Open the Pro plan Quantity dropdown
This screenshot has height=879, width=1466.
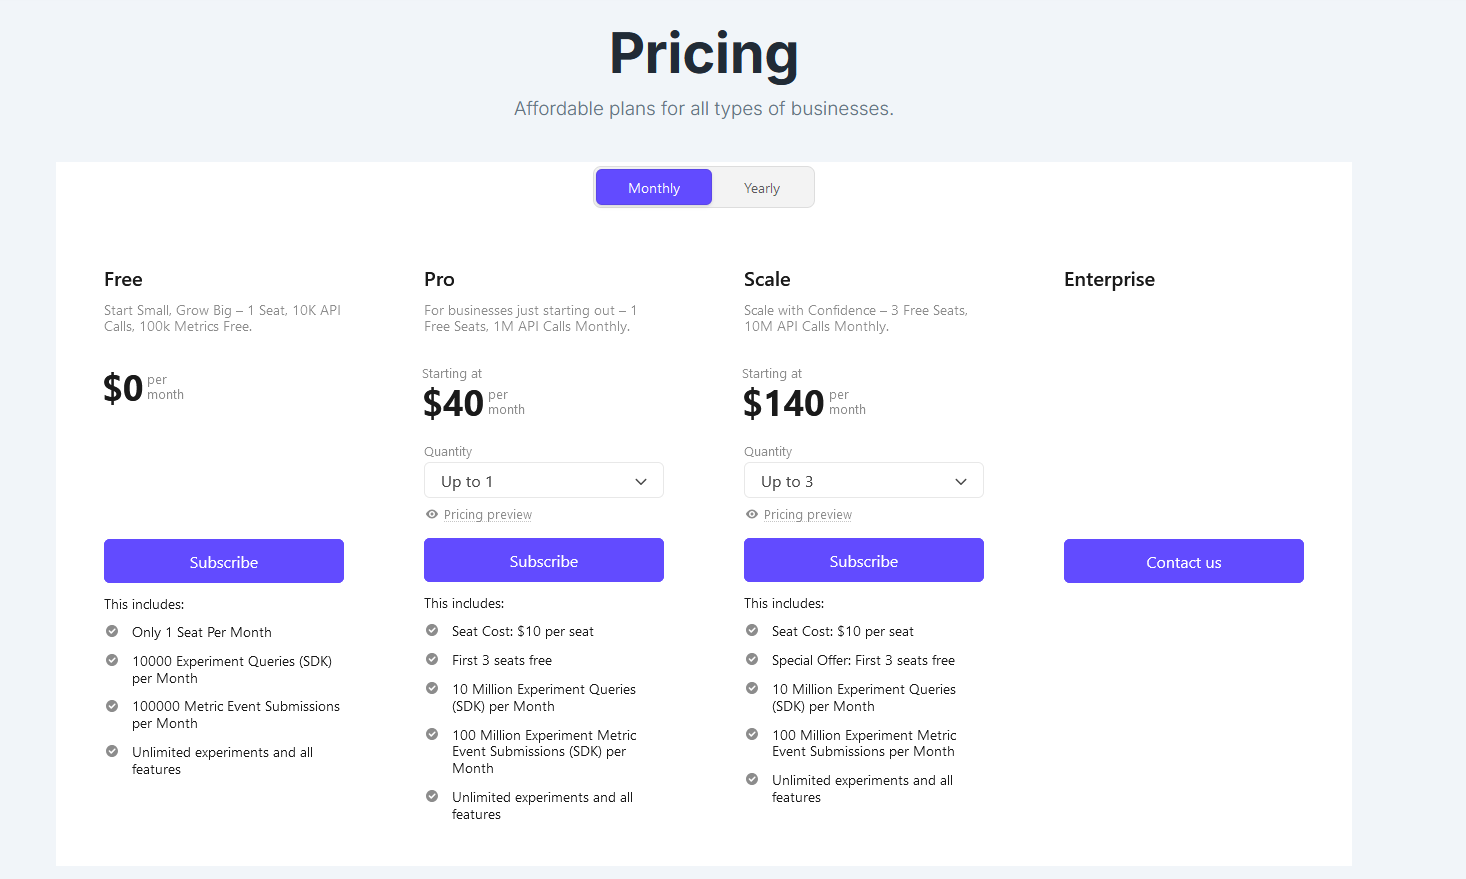coord(544,481)
